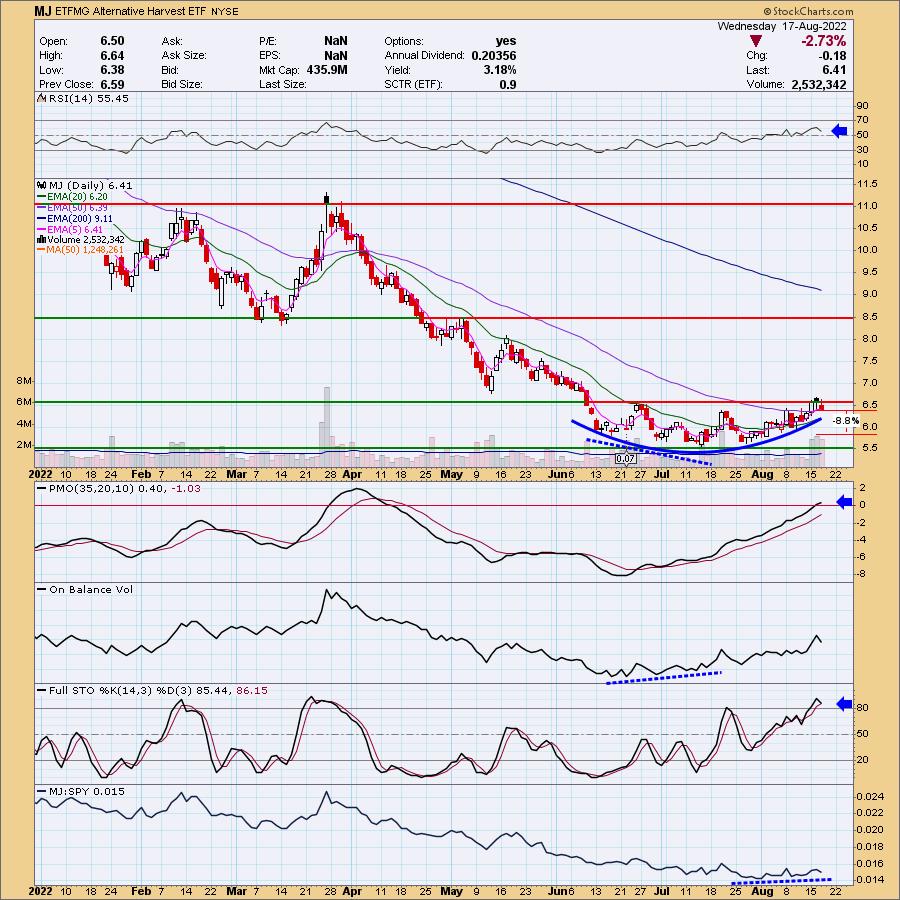Viewport: 900px width, 900px height.
Task: Click the Low value 6.38
Action: coord(112,69)
